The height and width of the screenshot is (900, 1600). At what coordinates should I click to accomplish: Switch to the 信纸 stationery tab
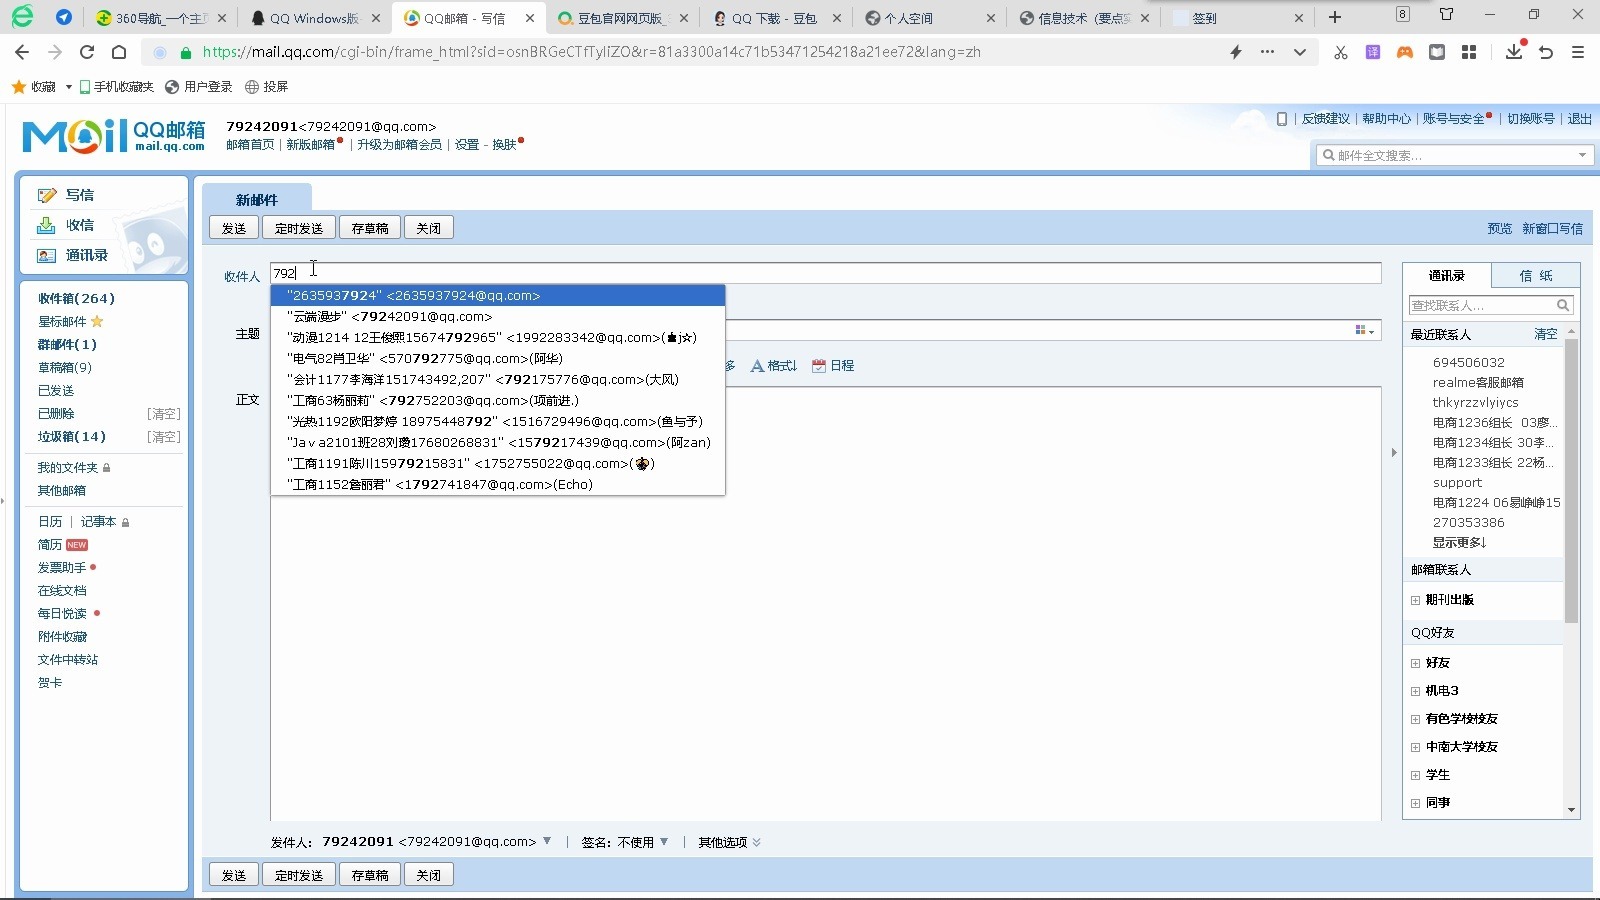(x=1536, y=275)
